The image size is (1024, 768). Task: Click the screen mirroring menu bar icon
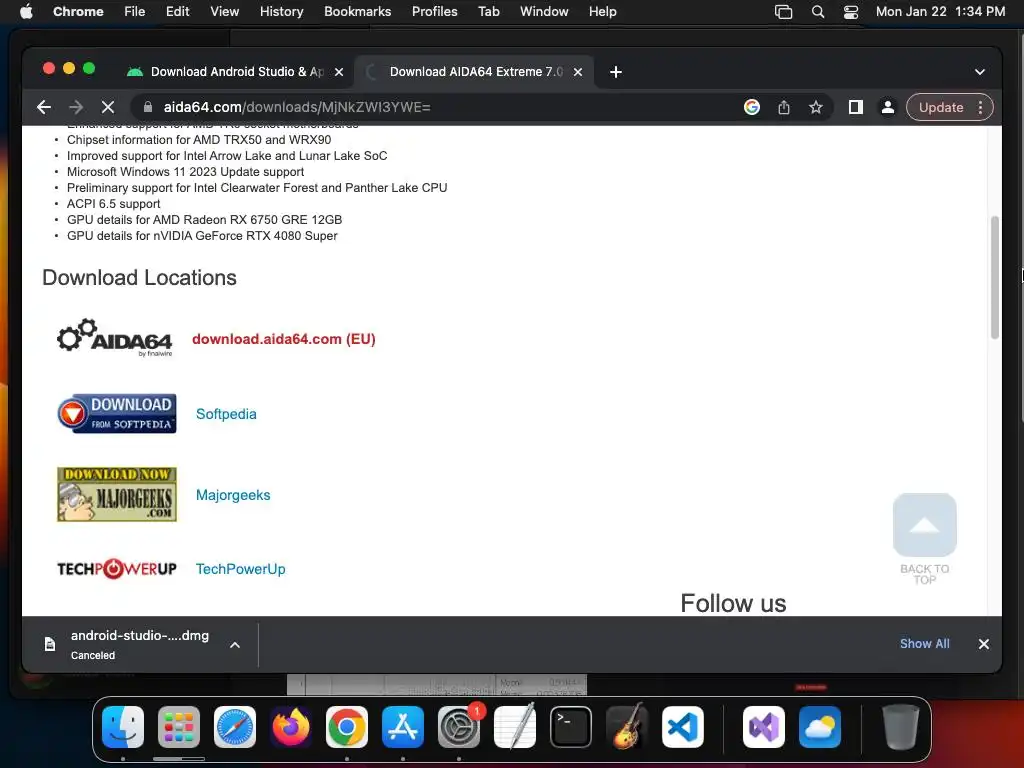pos(783,11)
